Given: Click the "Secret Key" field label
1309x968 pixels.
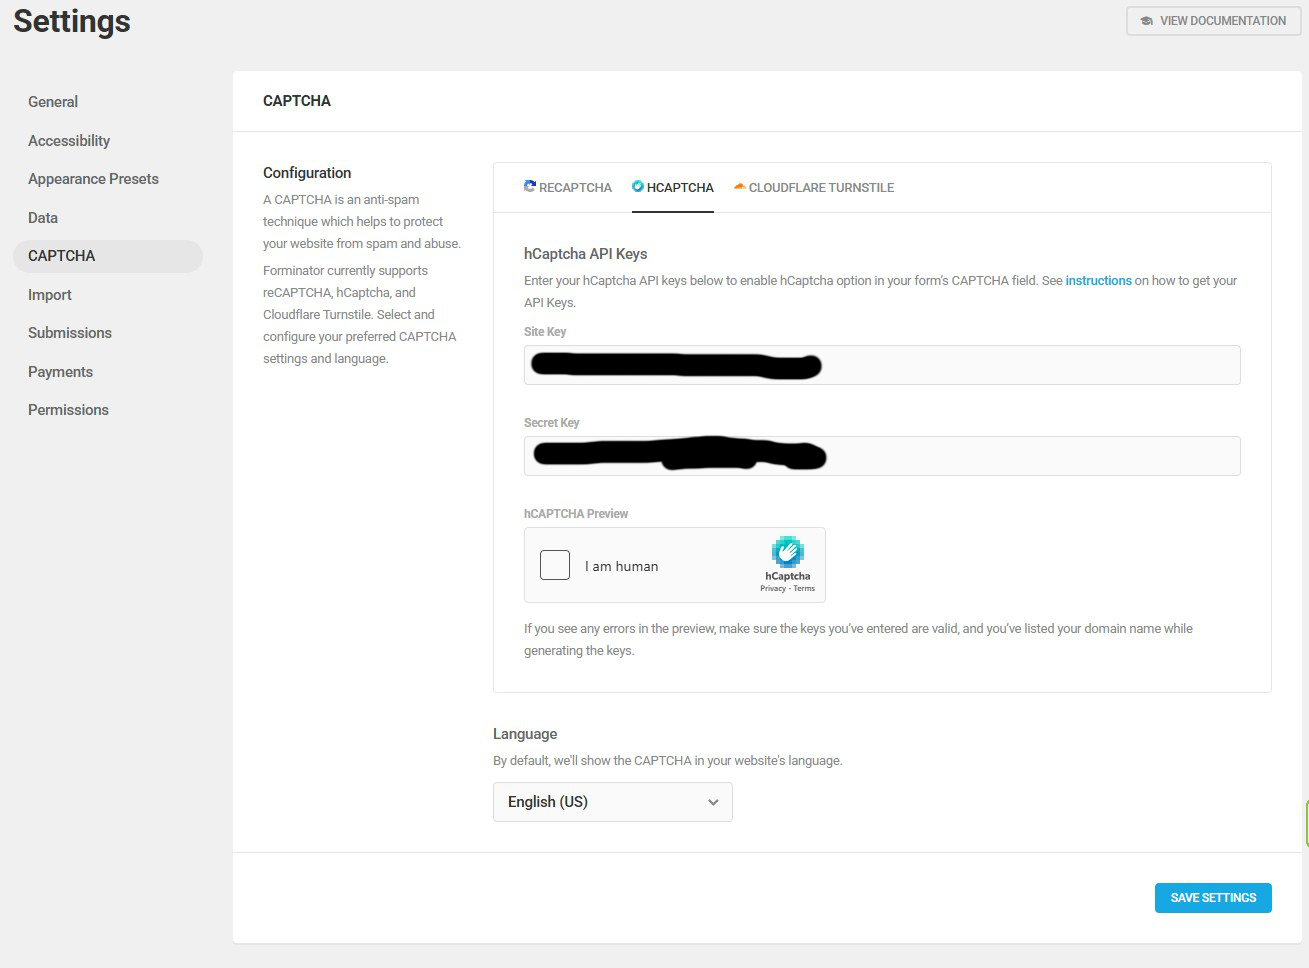Looking at the screenshot, I should click(x=552, y=423).
